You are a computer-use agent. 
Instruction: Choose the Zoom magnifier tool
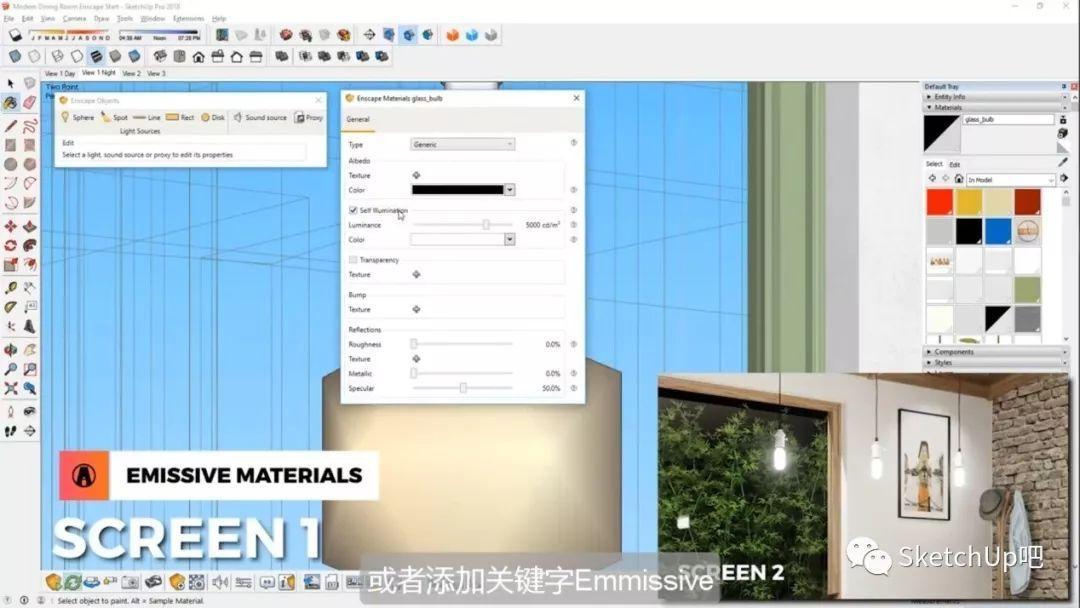(10, 369)
